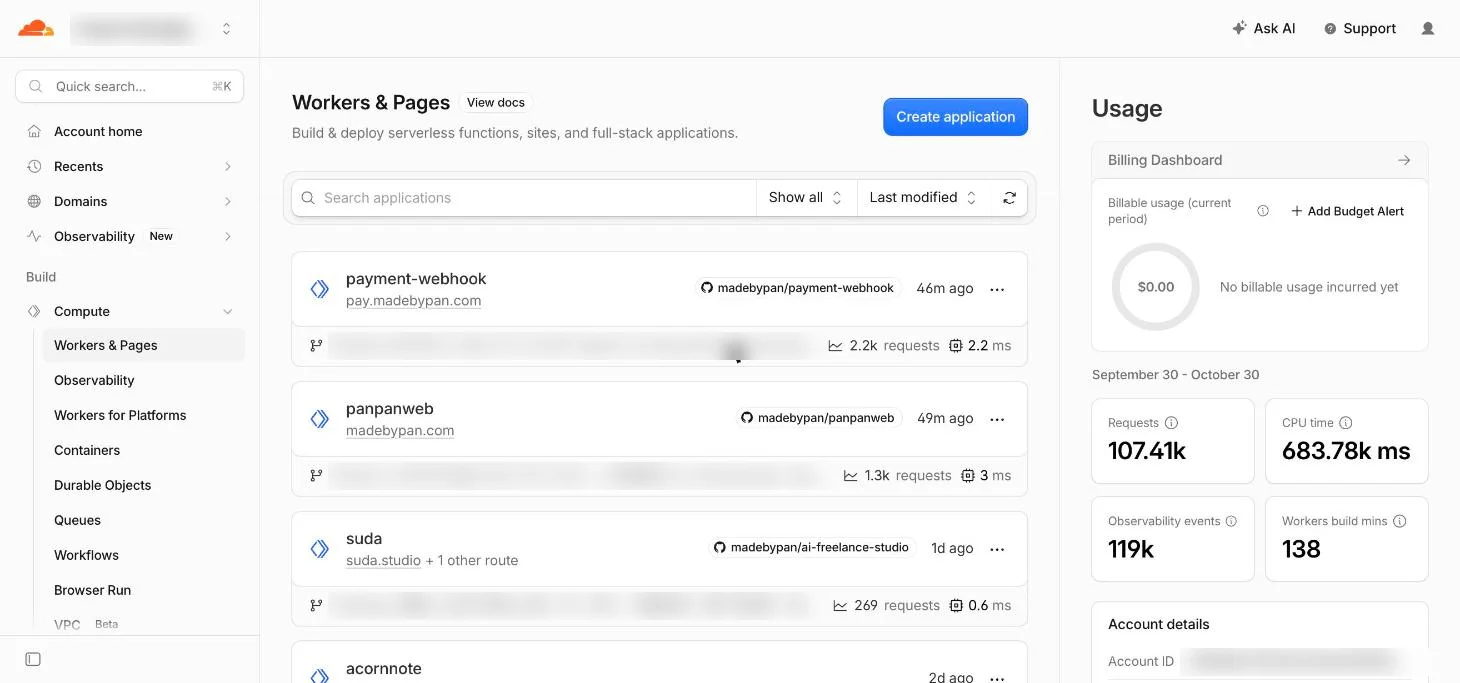Click the Observability events info icon
Viewport: 1460px width, 683px height.
point(1231,521)
